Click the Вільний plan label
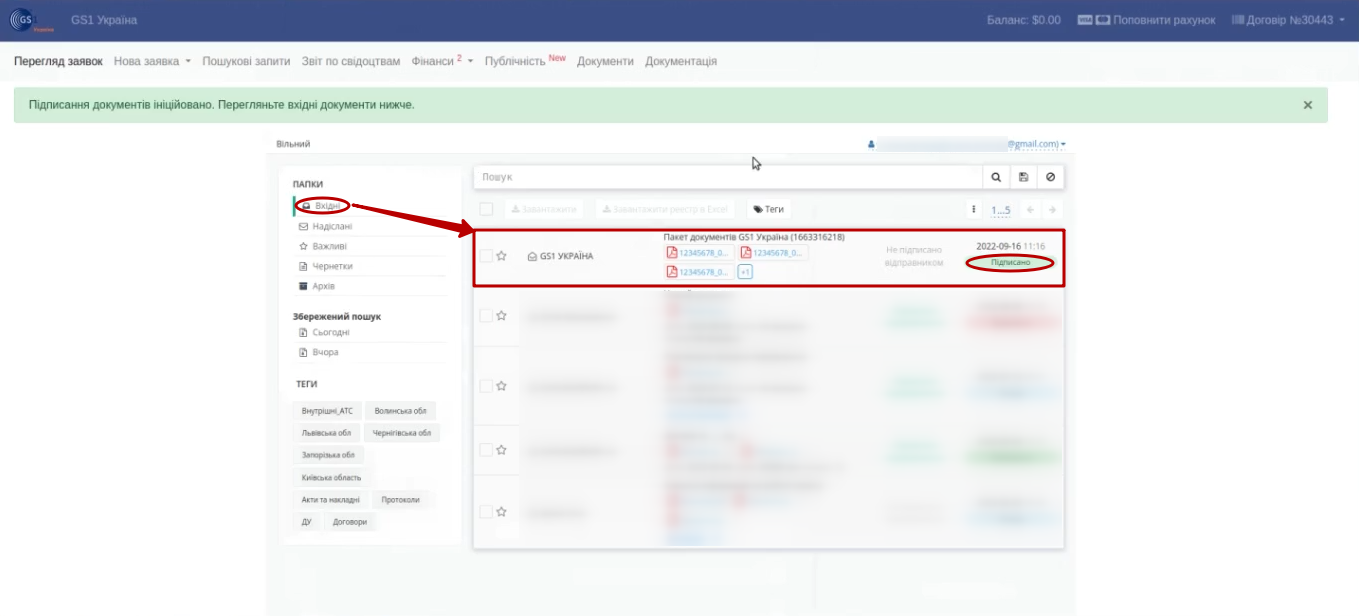The width and height of the screenshot is (1359, 616). tap(293, 144)
